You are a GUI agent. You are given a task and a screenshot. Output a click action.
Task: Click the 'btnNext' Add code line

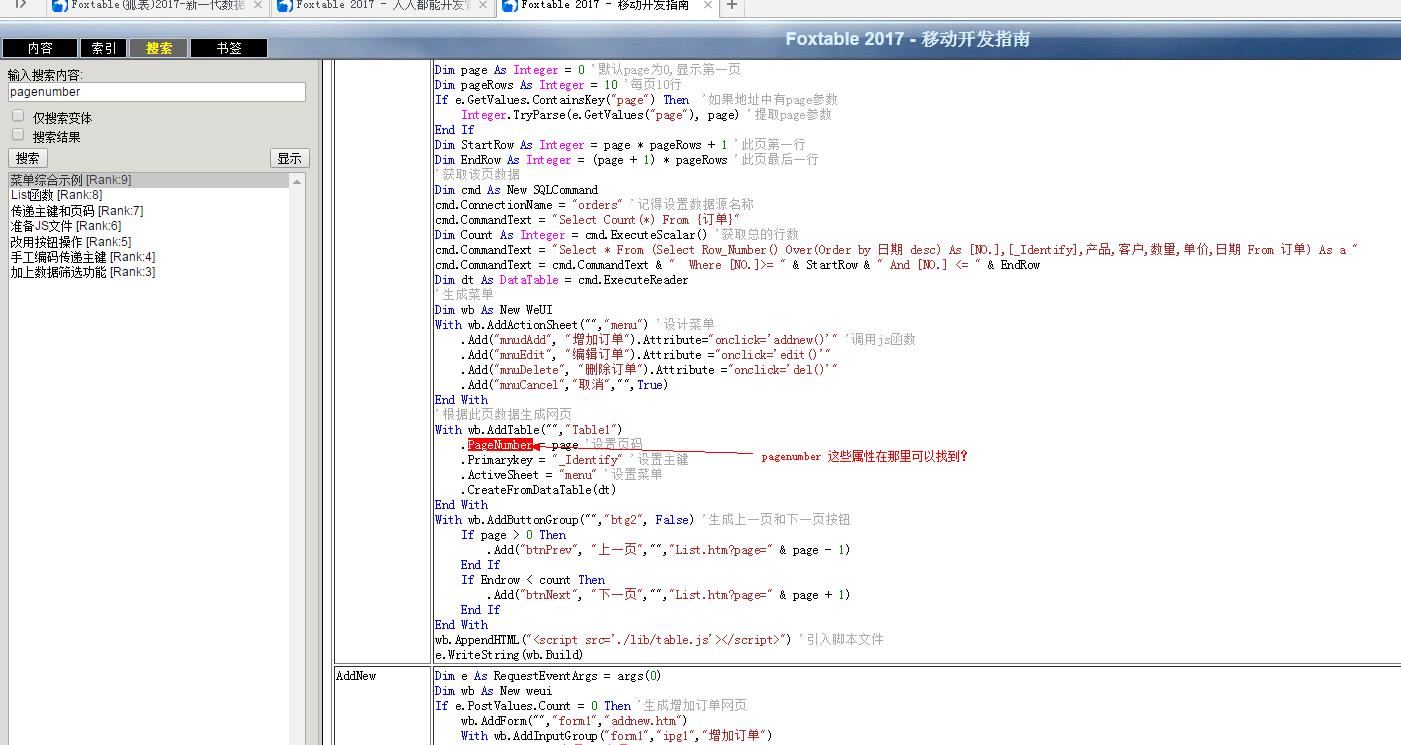tap(668, 595)
